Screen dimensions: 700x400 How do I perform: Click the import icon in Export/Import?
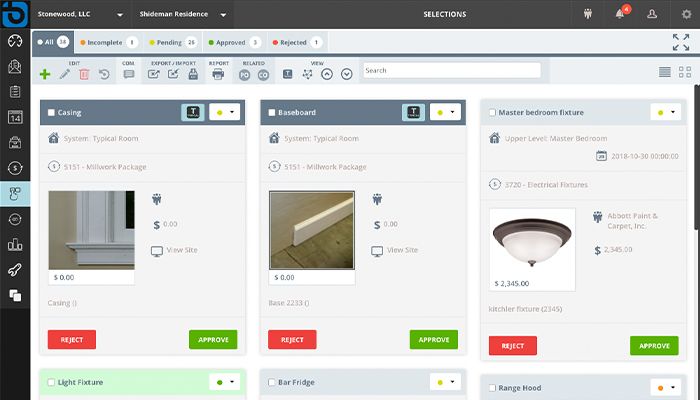tap(173, 74)
